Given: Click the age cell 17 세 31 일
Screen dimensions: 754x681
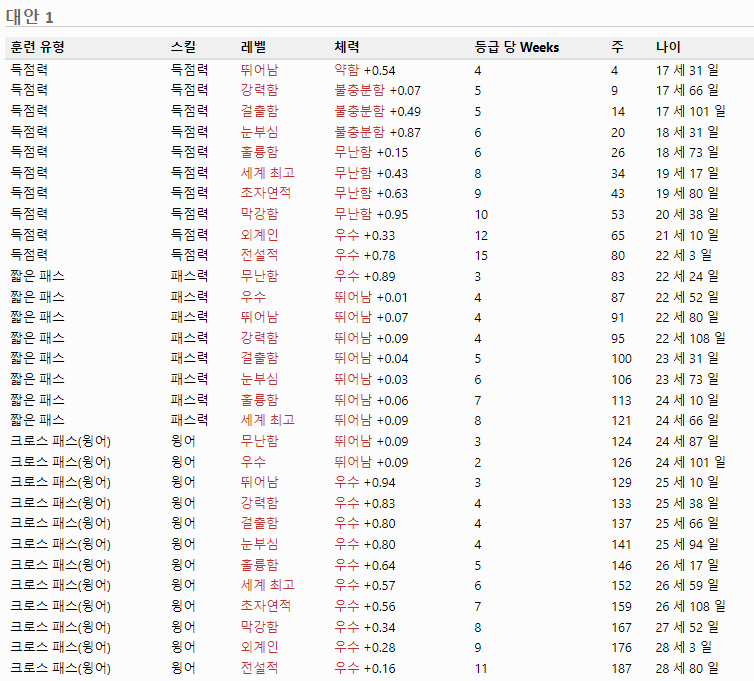Looking at the screenshot, I should point(687,70).
